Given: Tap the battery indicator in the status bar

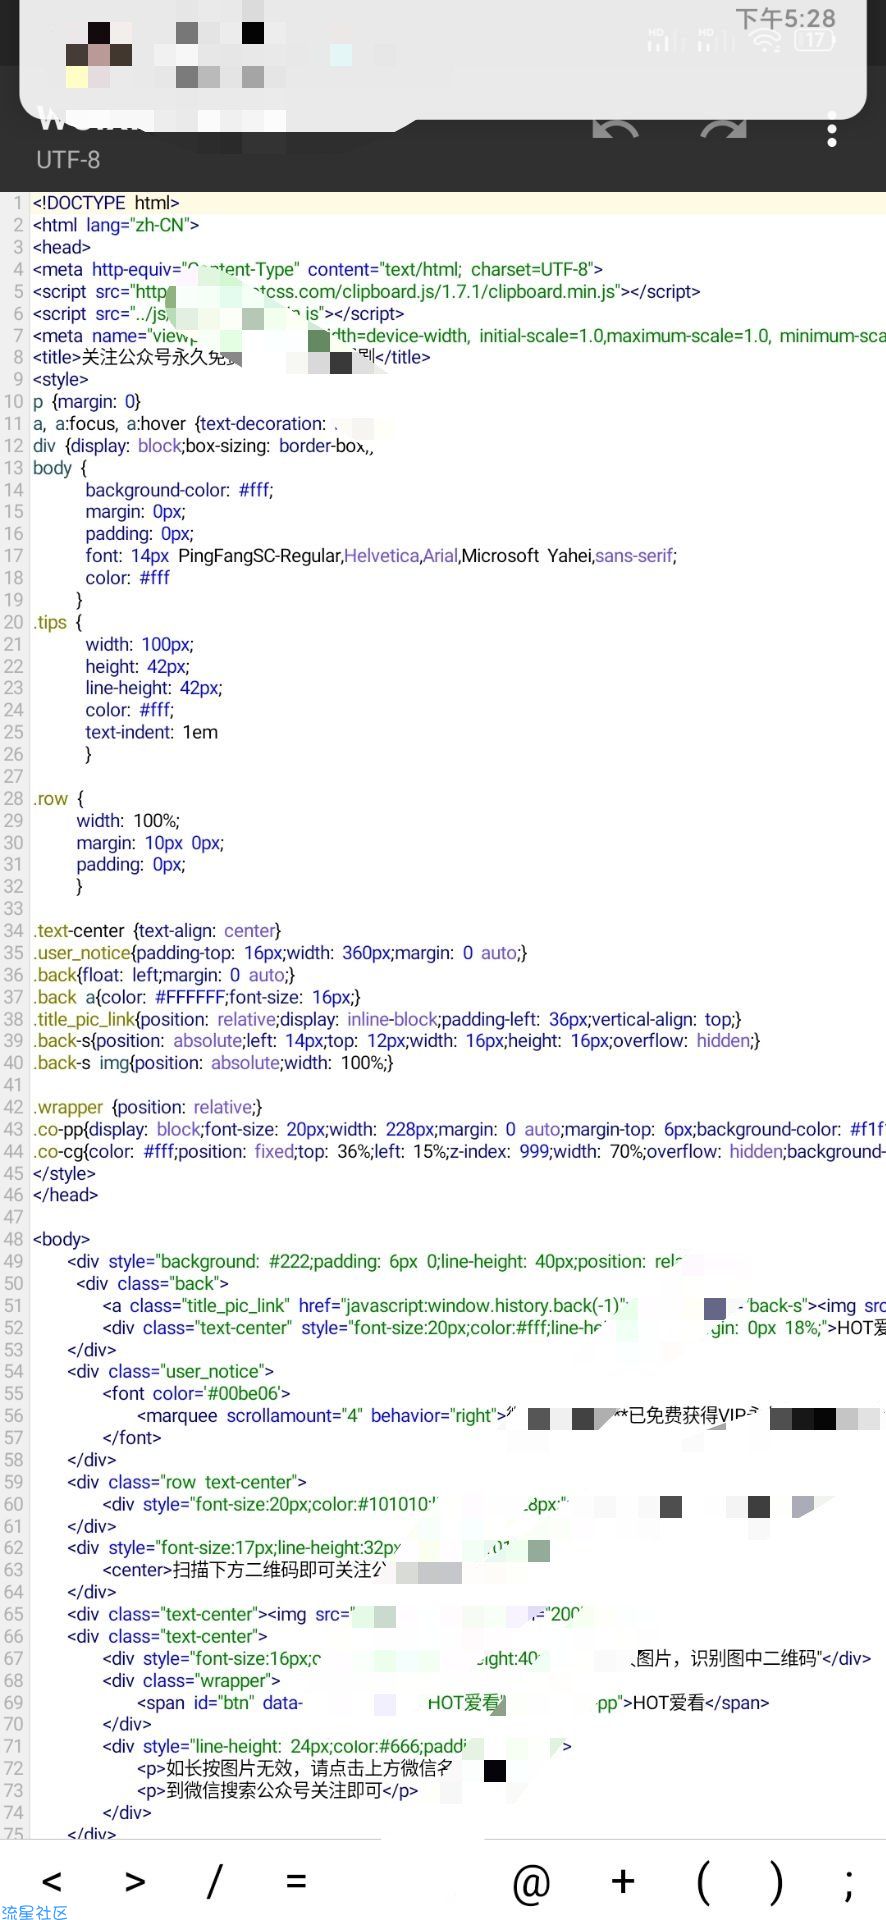Looking at the screenshot, I should (x=814, y=41).
